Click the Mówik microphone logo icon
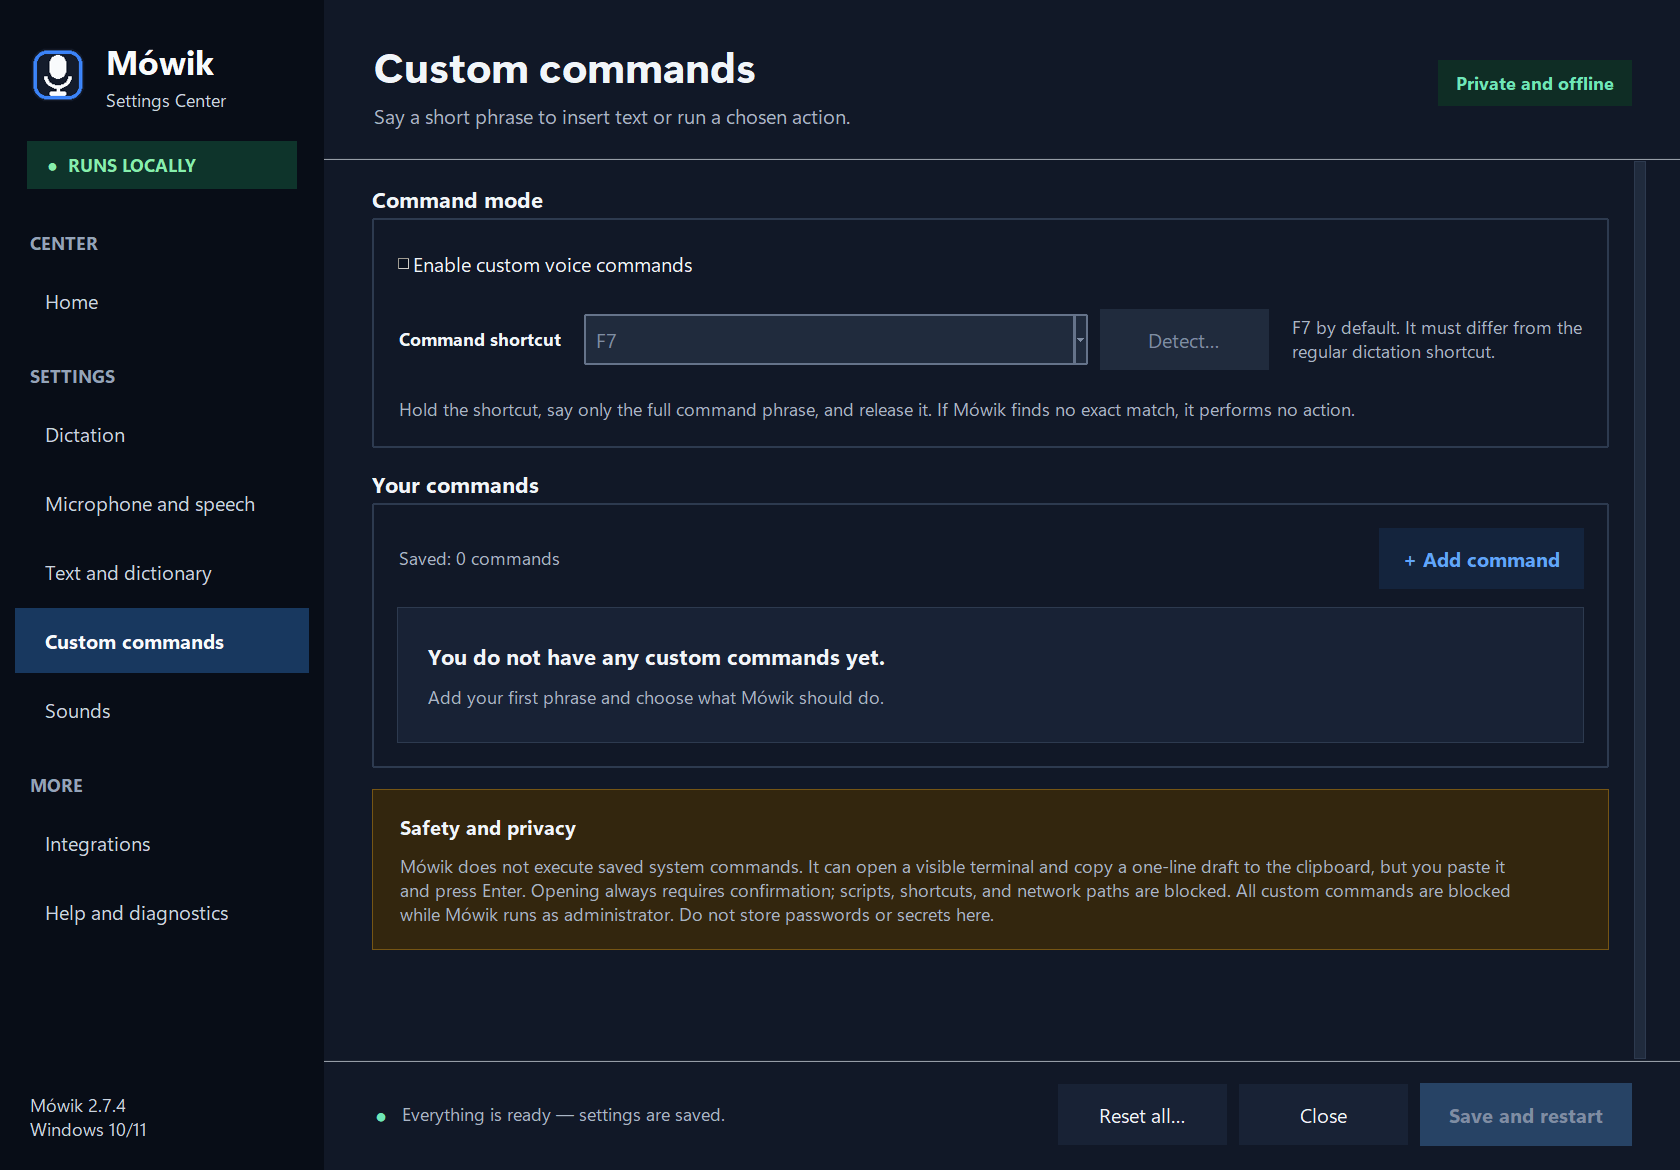 (x=58, y=75)
